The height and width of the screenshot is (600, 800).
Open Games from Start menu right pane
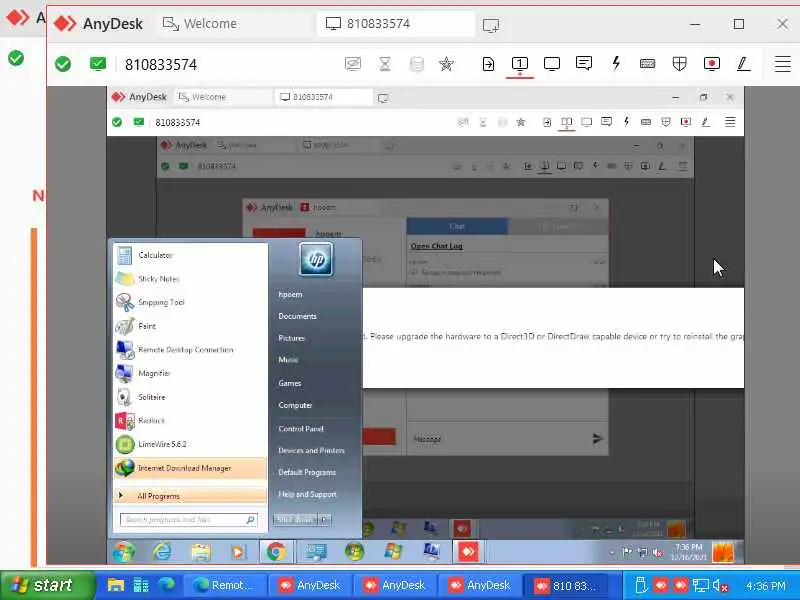point(290,383)
